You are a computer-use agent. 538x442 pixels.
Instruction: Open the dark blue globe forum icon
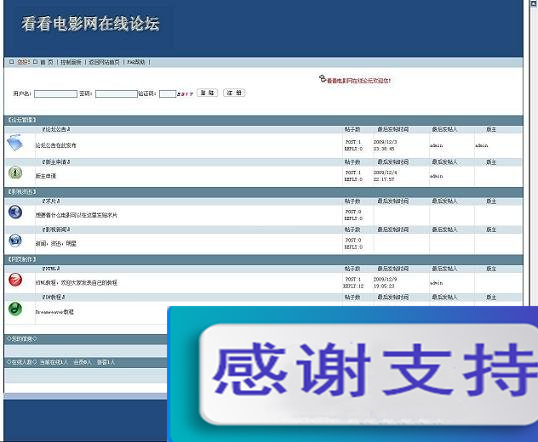click(15, 212)
